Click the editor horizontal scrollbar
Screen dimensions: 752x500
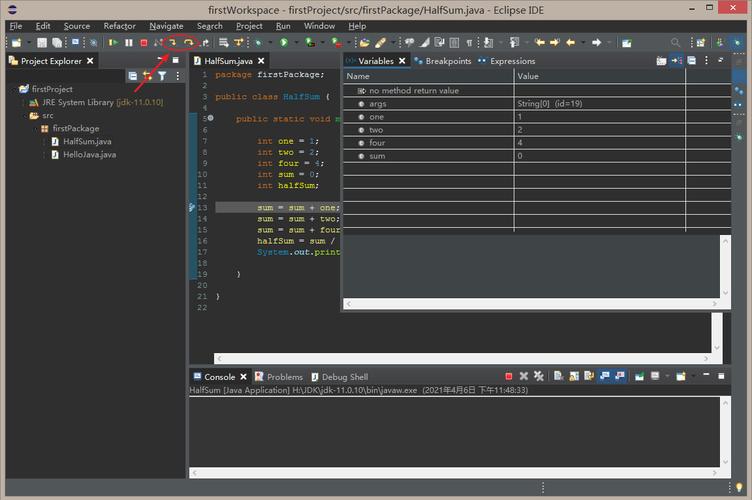(462, 358)
